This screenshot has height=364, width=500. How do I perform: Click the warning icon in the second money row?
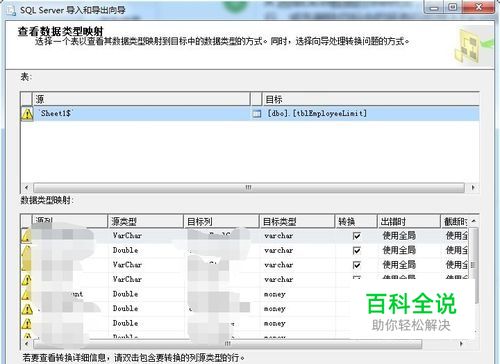pos(27,309)
